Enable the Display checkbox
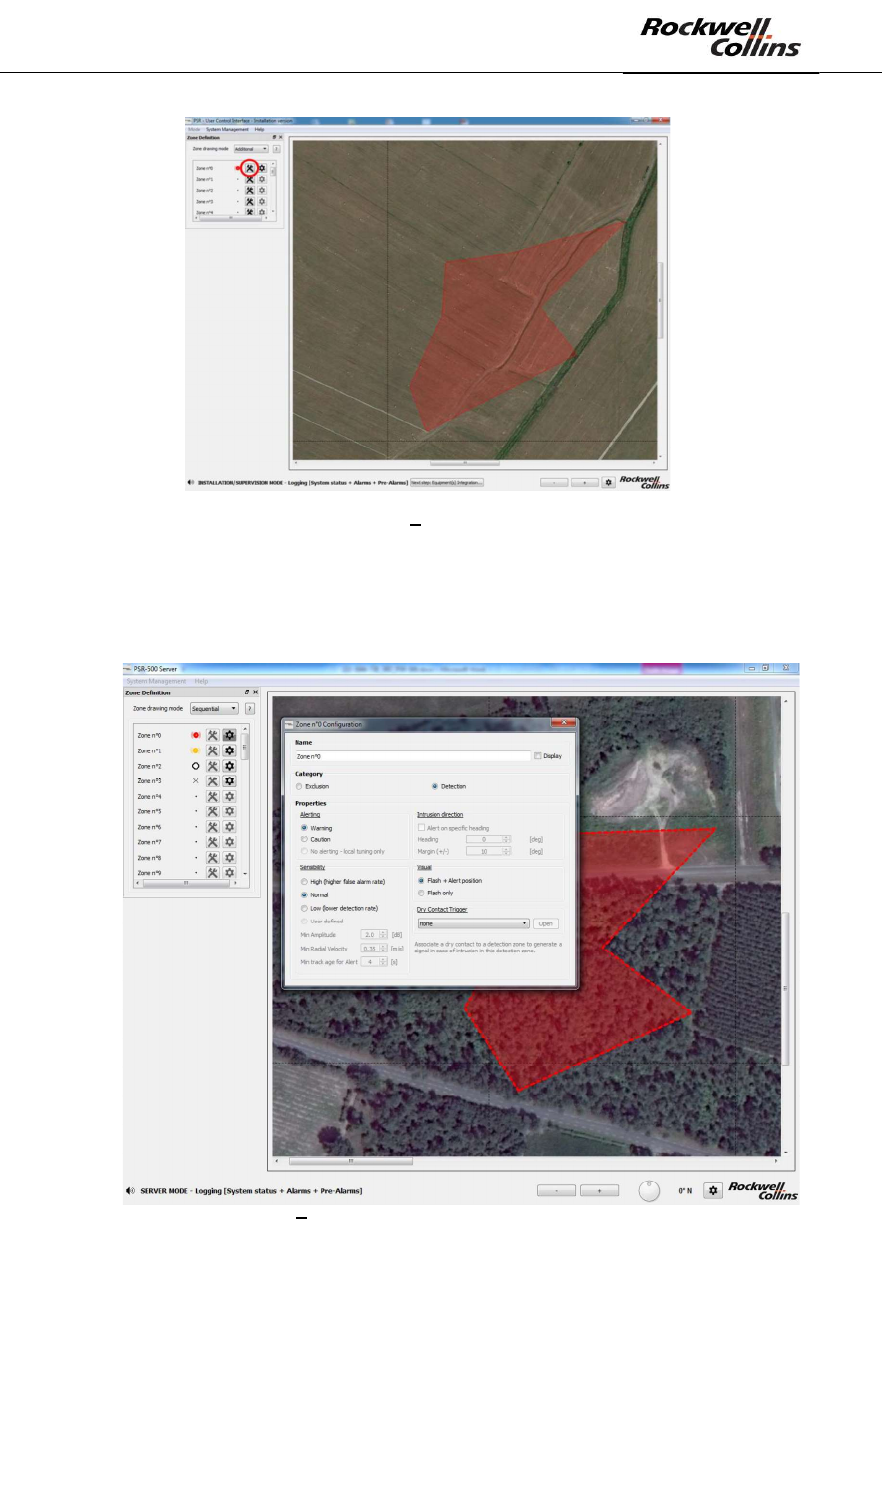The width and height of the screenshot is (882, 1502). coord(538,756)
